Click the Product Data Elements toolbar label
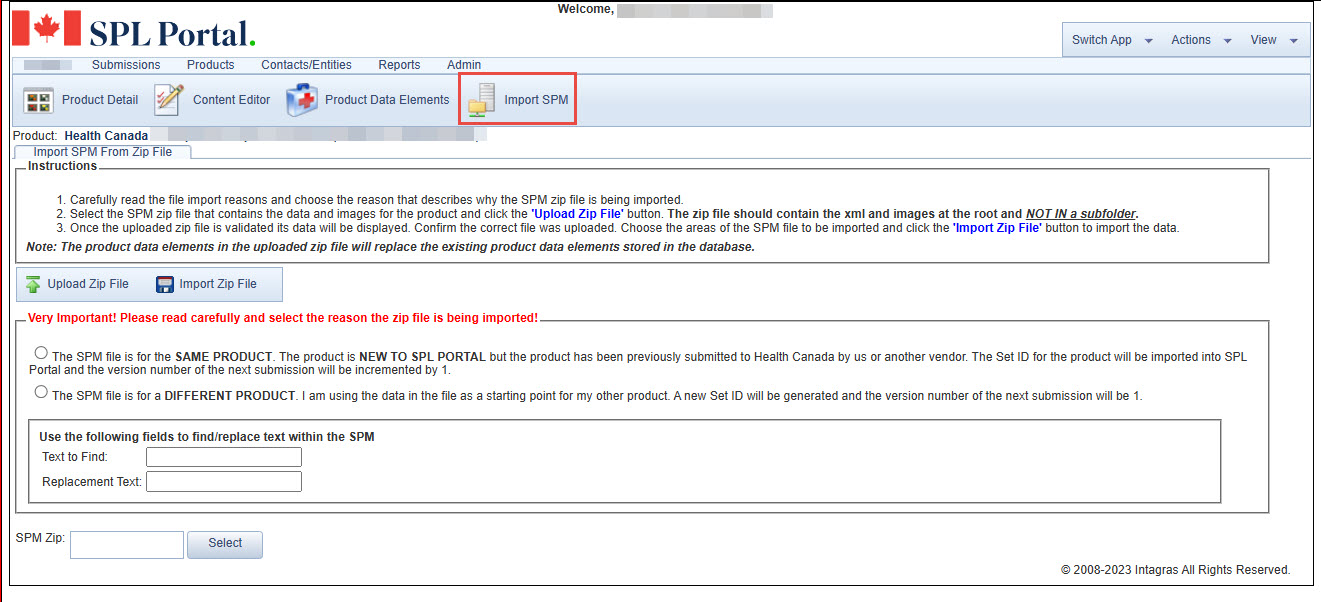Viewport: 1321px width, 602px height. (x=387, y=100)
